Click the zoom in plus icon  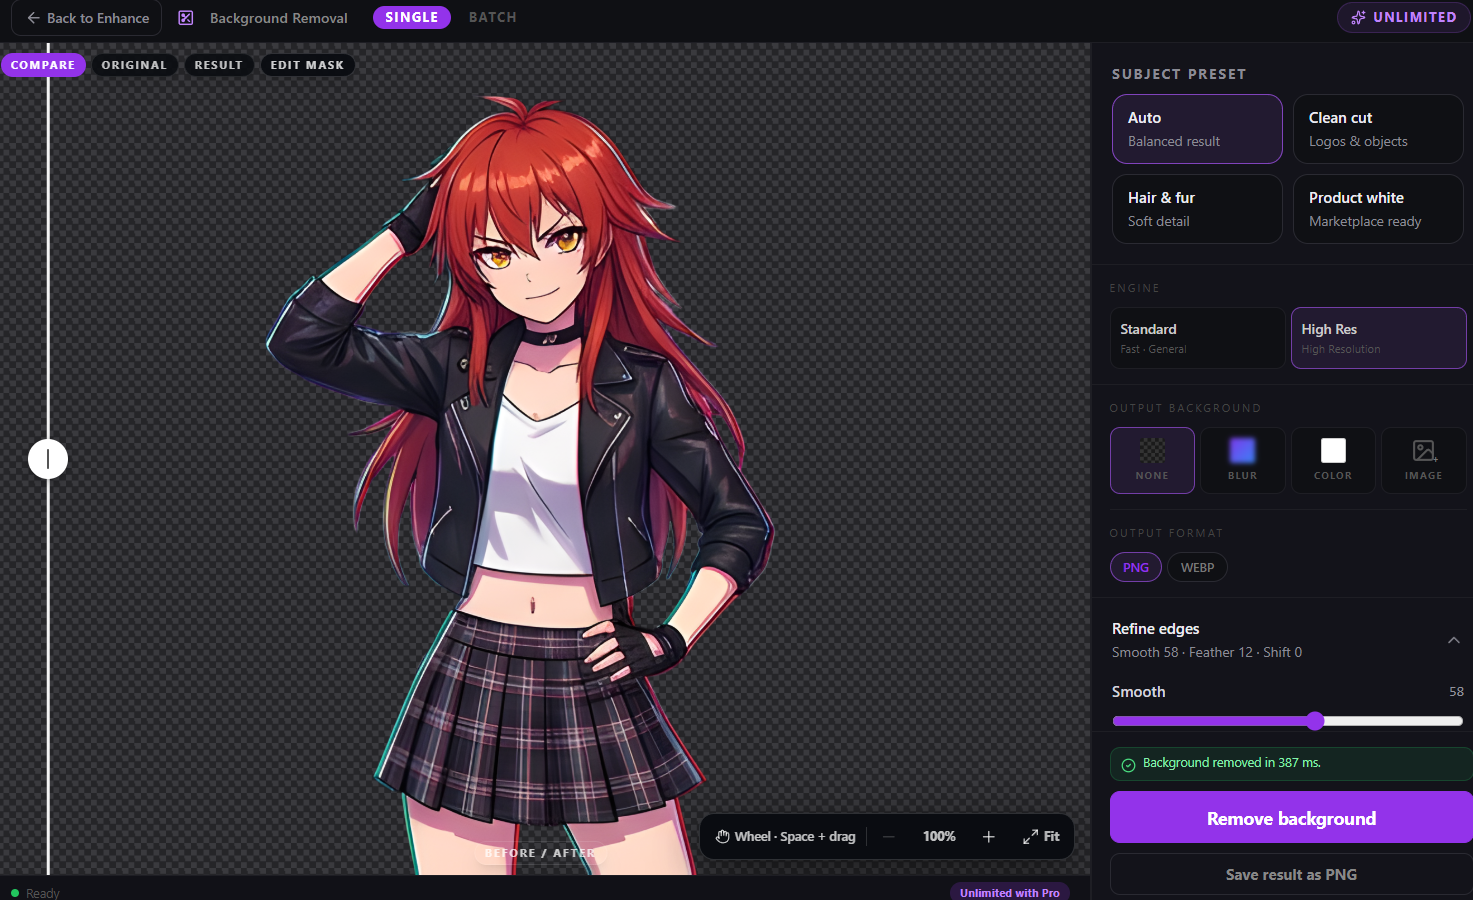click(988, 837)
